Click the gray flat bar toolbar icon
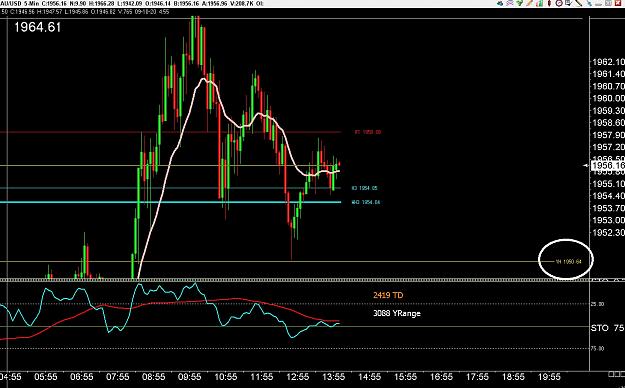The height and width of the screenshot is (388, 625). coord(599,4)
